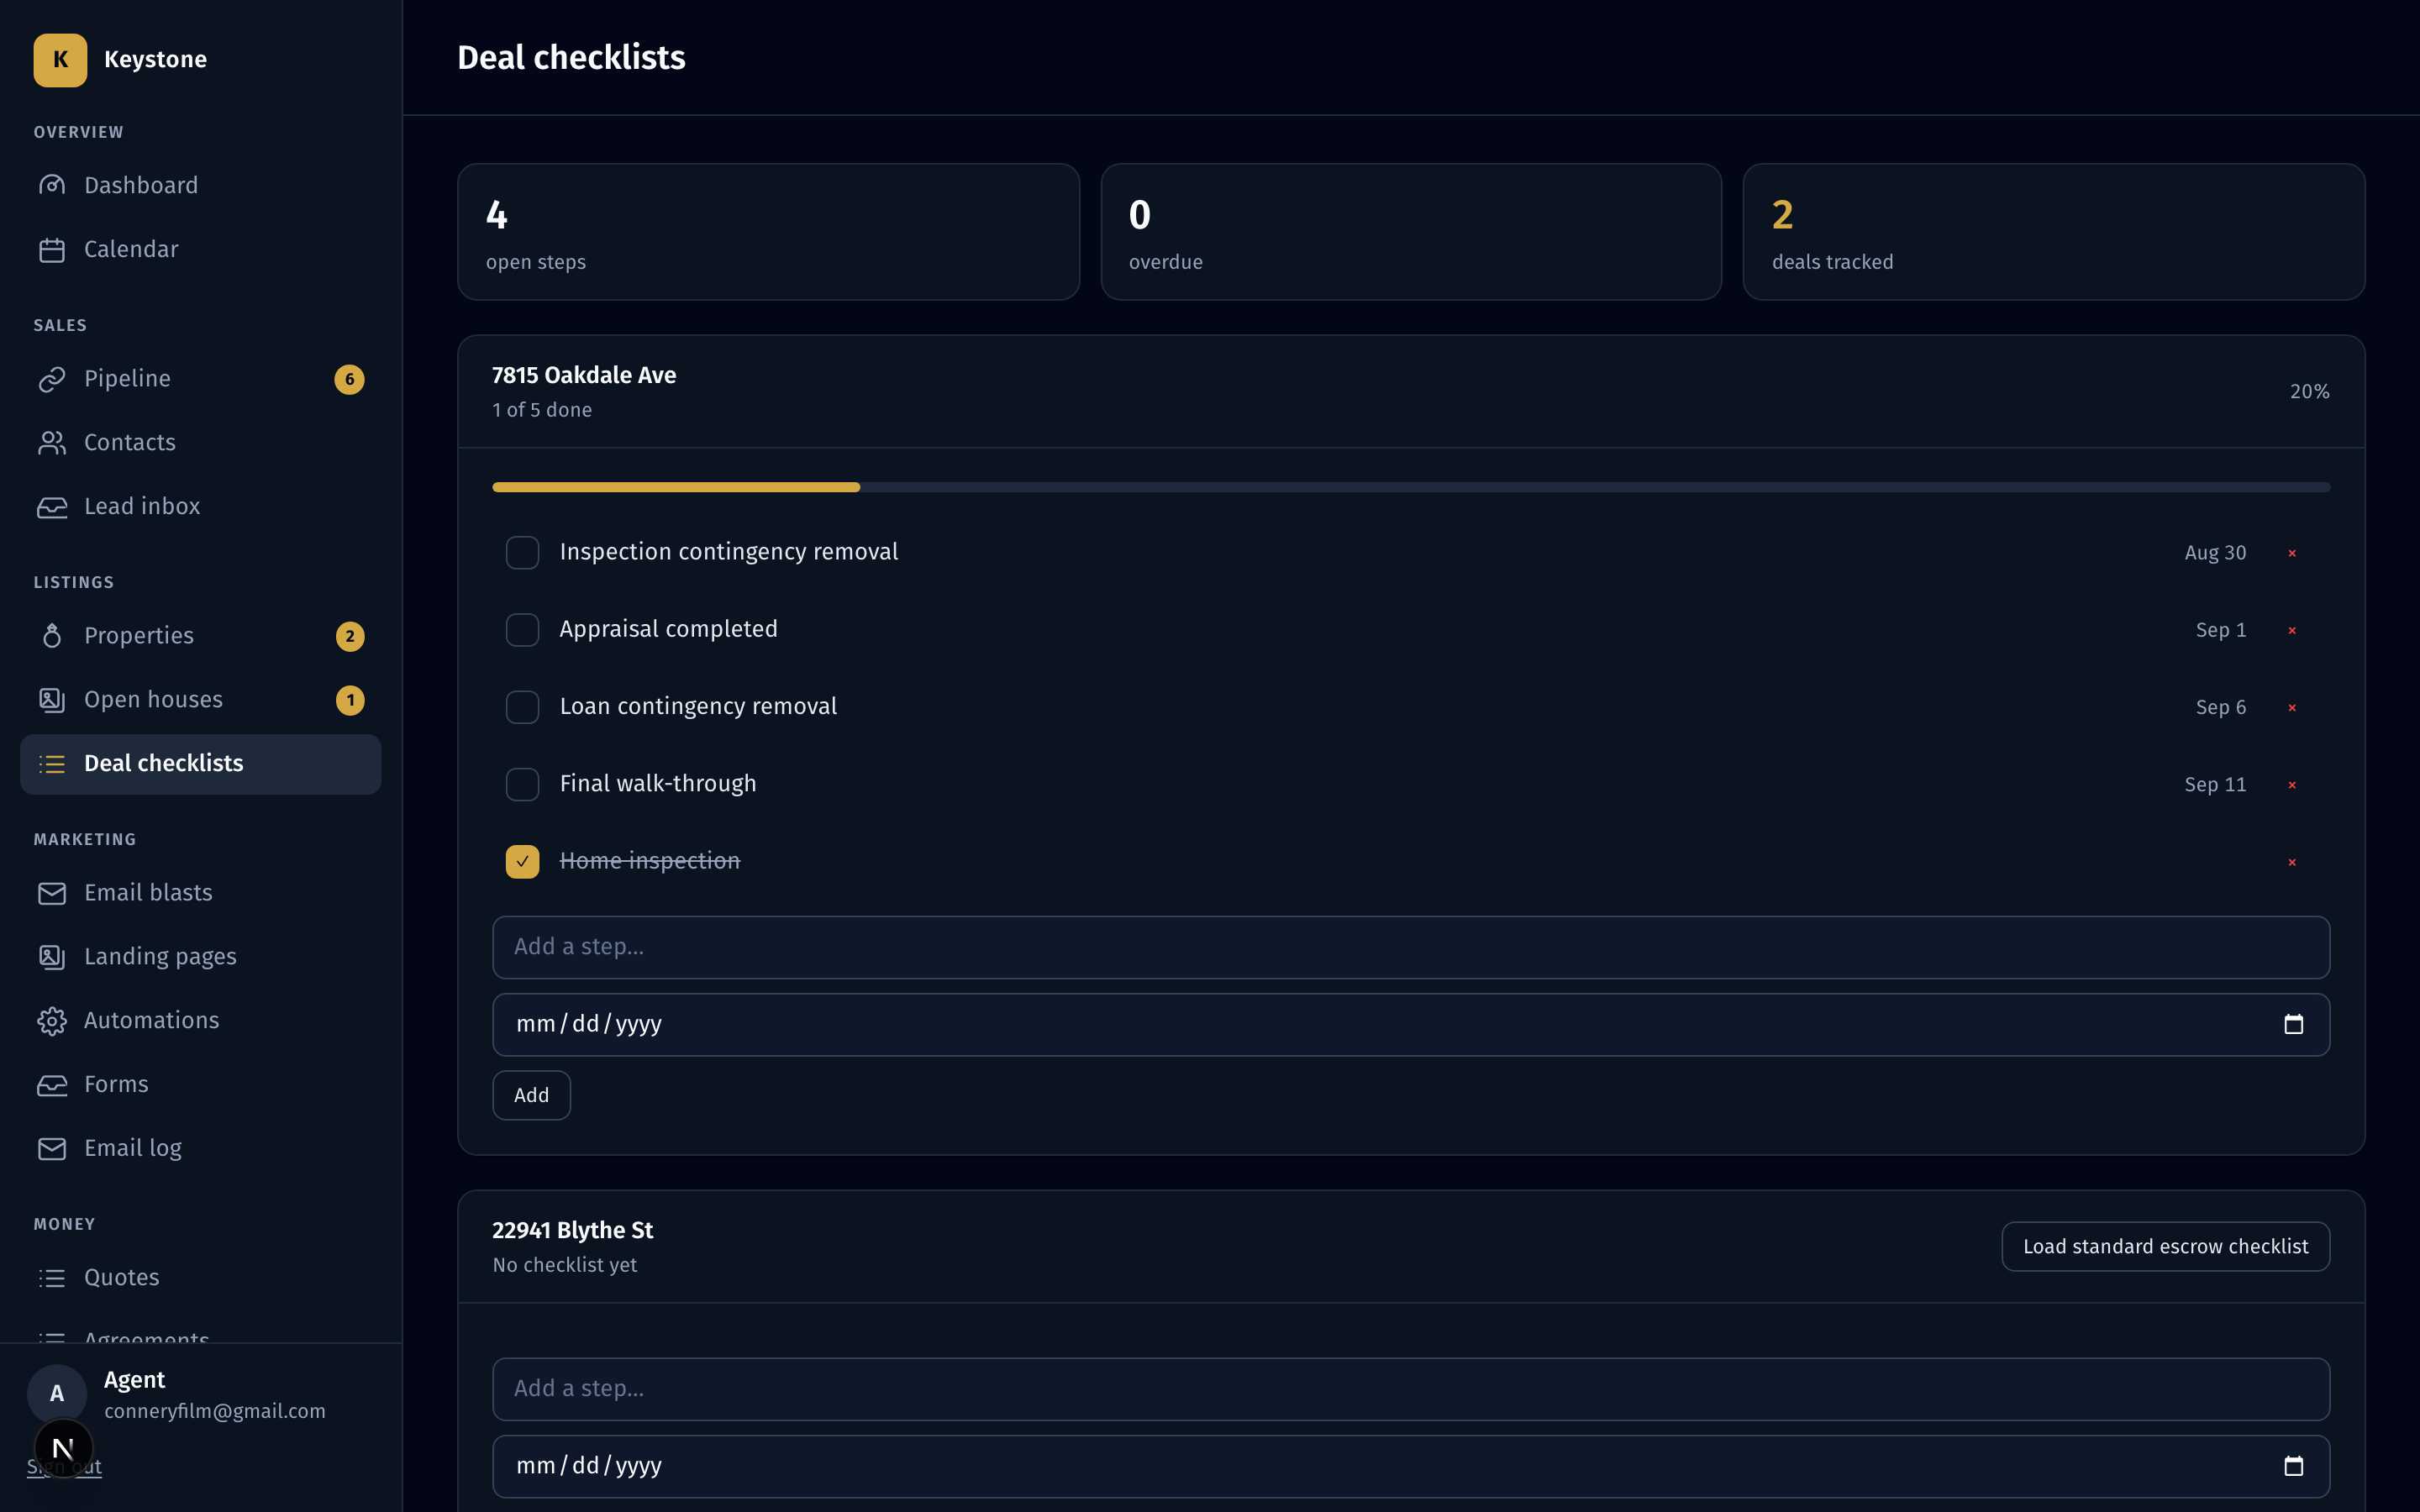Click the 4 open steps card
Viewport: 2420px width, 1512px height.
(768, 232)
